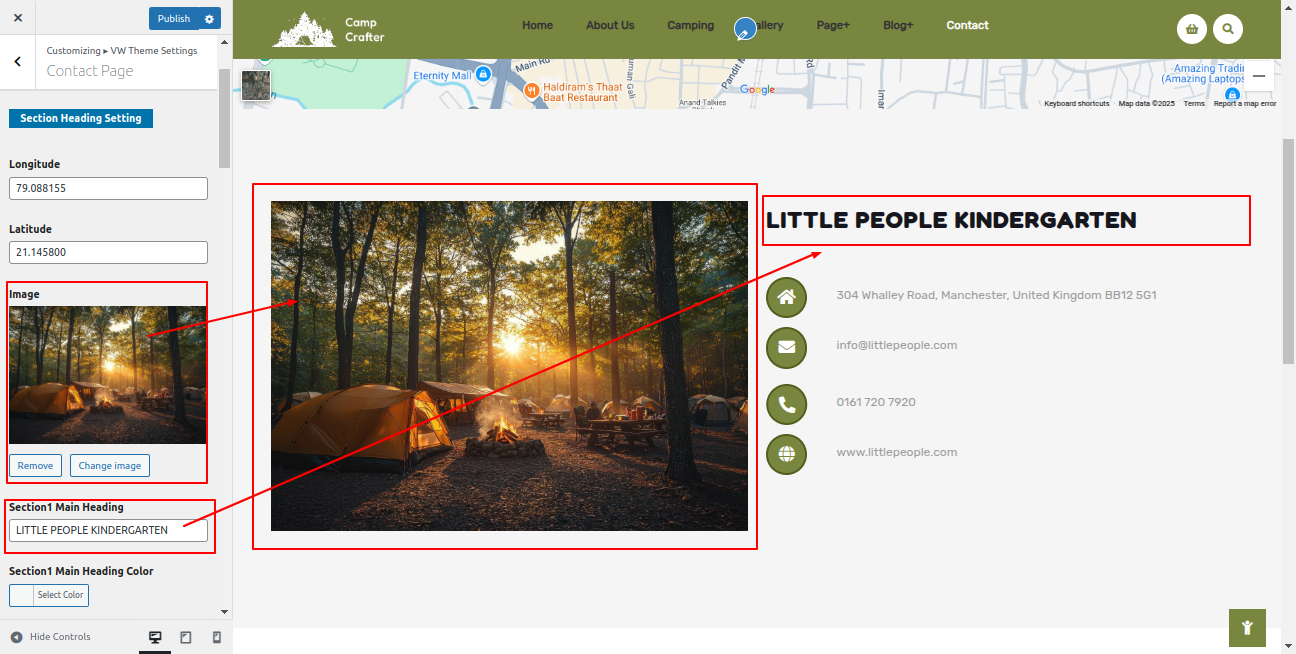Switch to mobile preview mode
The width and height of the screenshot is (1296, 654).
coord(216,637)
